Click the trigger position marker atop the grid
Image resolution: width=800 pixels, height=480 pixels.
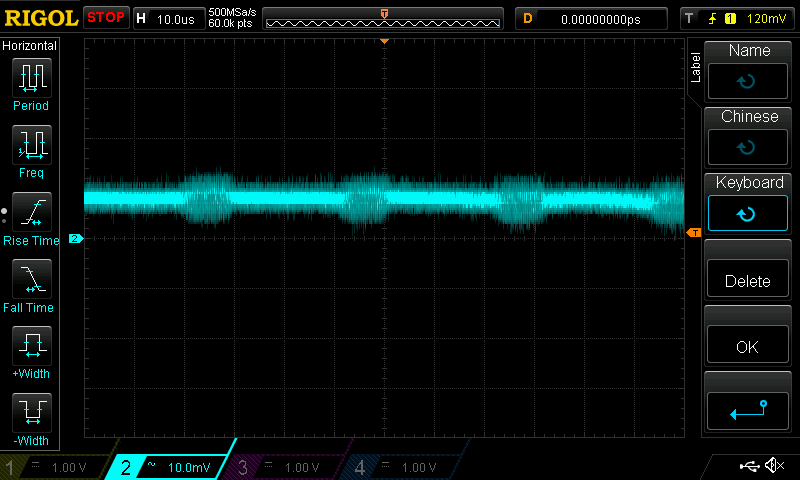point(384,41)
